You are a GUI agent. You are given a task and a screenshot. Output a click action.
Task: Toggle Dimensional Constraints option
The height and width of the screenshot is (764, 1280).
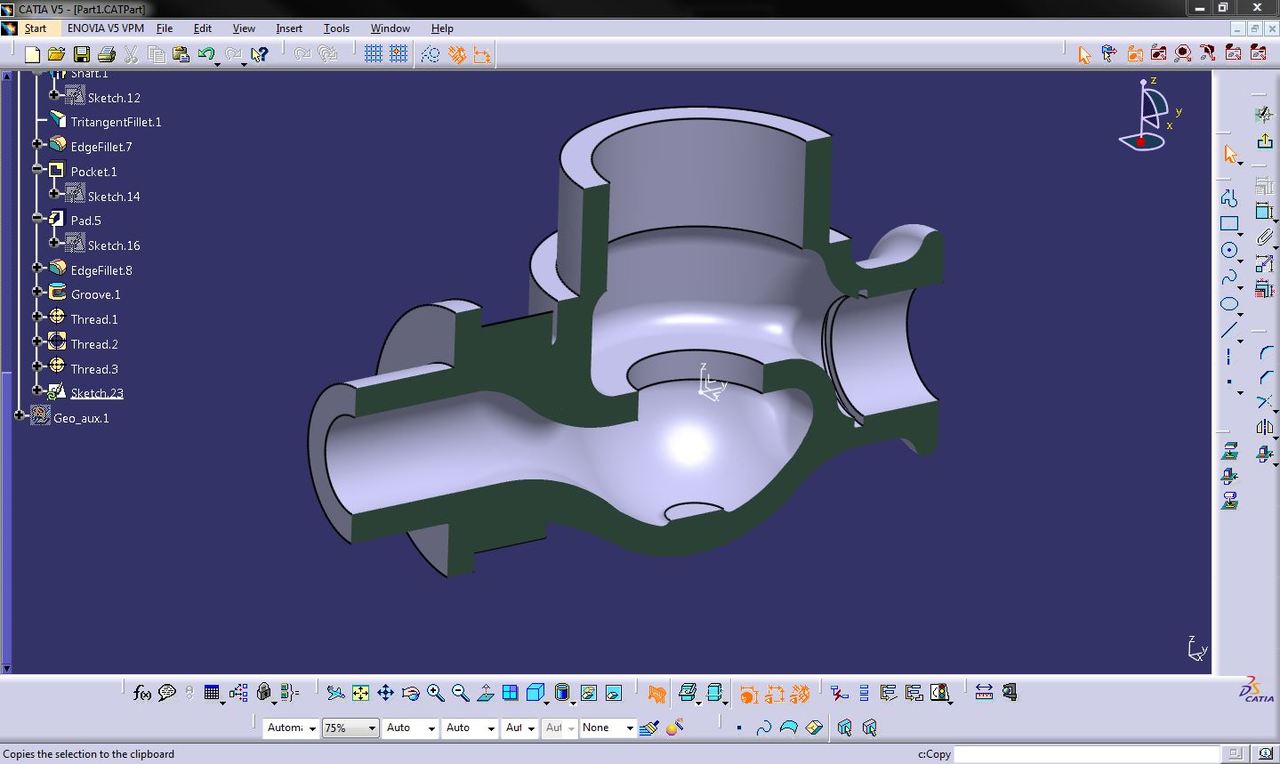(x=481, y=54)
